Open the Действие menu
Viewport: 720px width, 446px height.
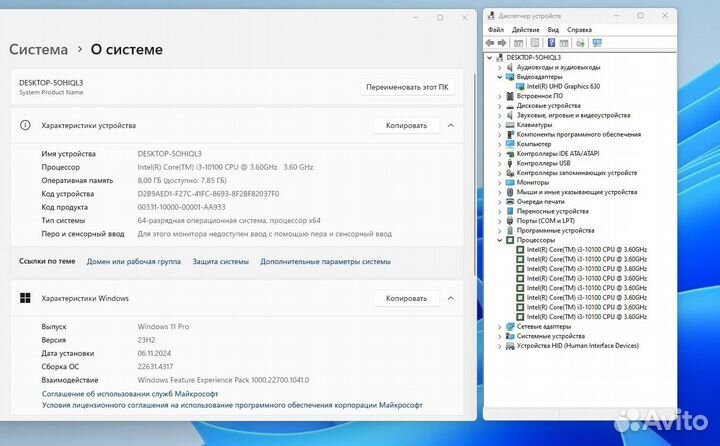526,29
